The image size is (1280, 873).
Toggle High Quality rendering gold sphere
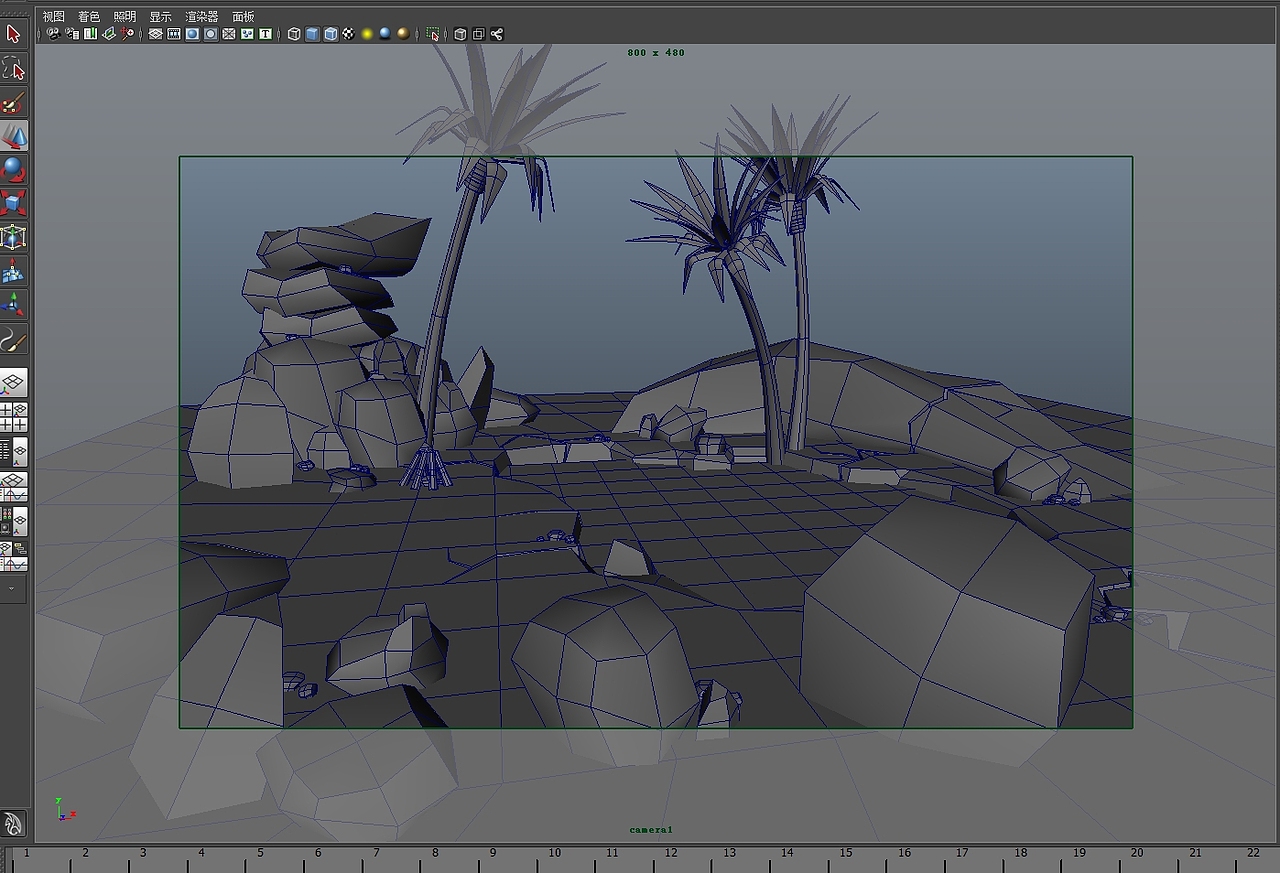pyautogui.click(x=403, y=34)
